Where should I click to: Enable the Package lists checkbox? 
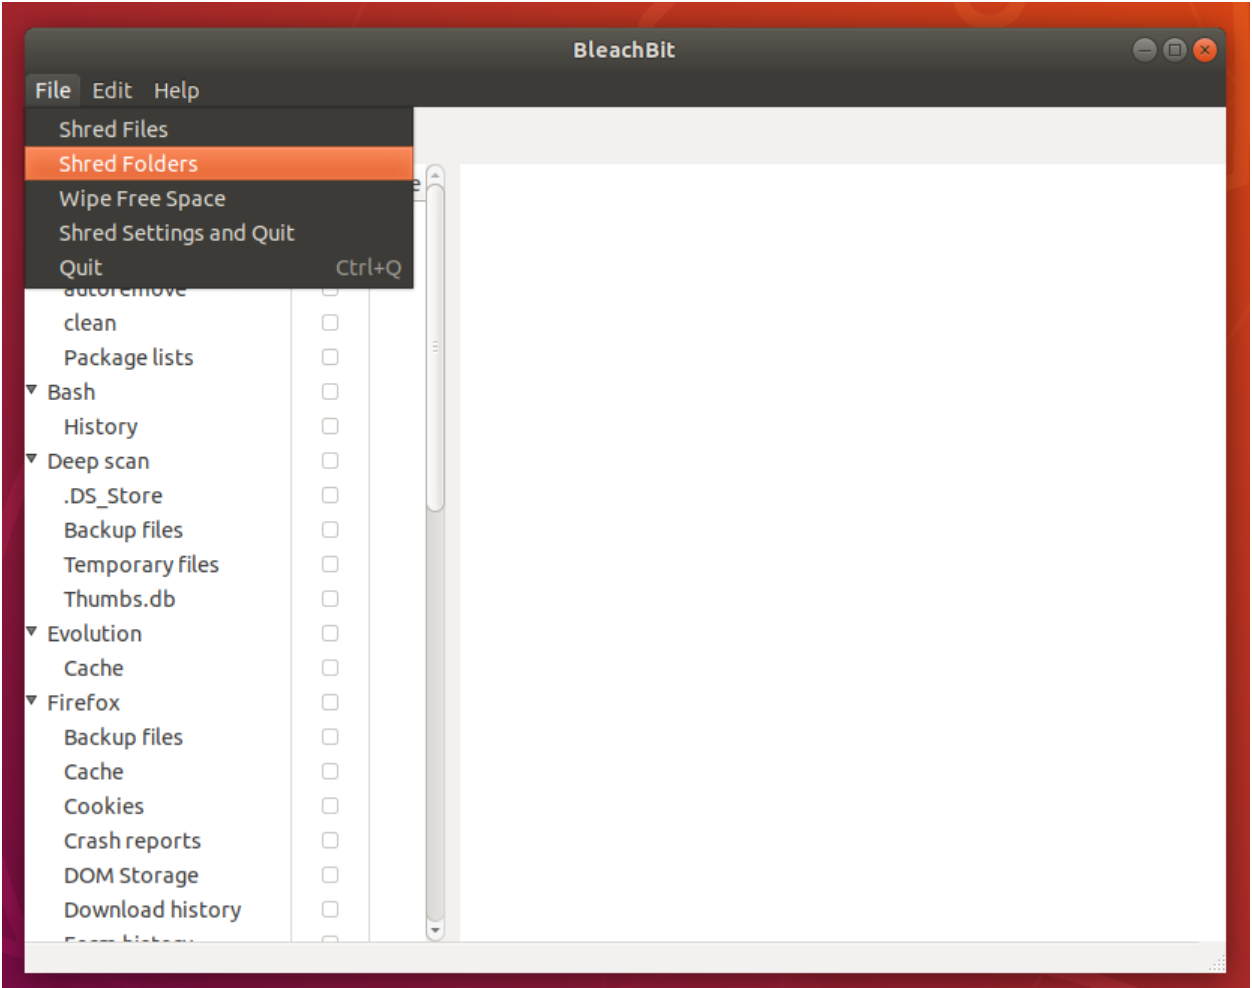click(330, 358)
